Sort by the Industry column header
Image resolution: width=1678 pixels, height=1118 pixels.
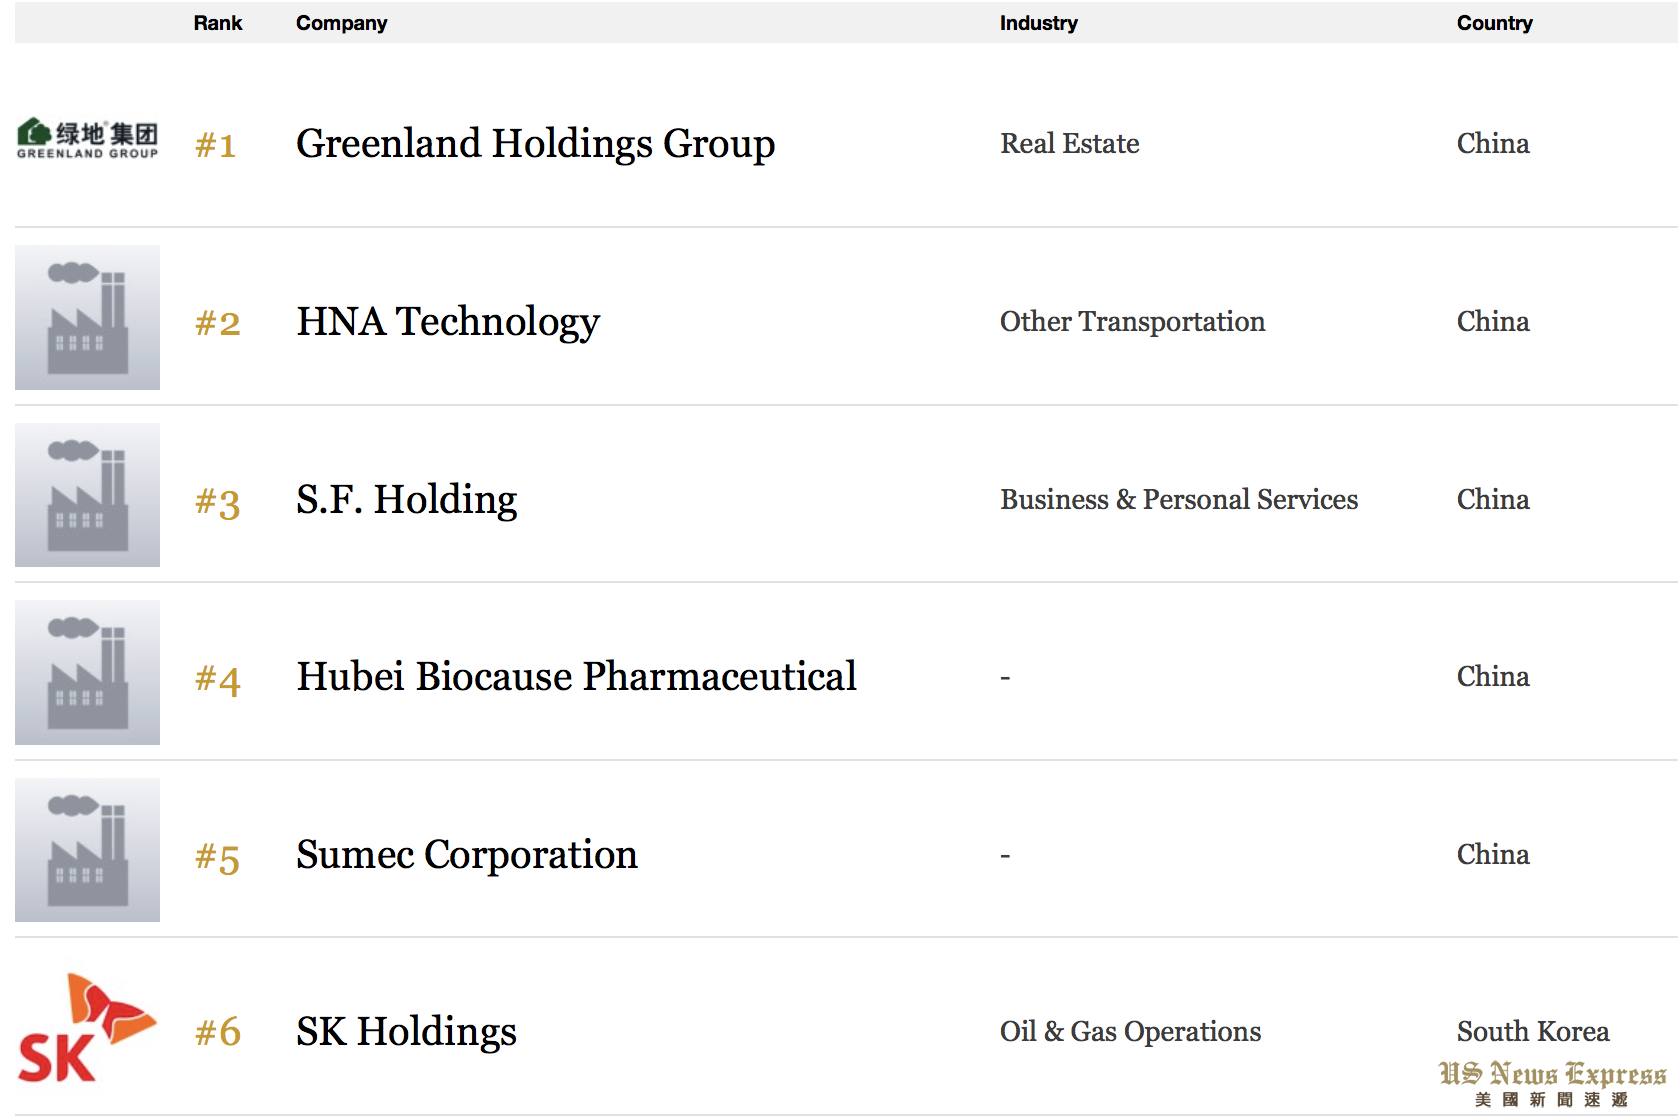point(1038,23)
